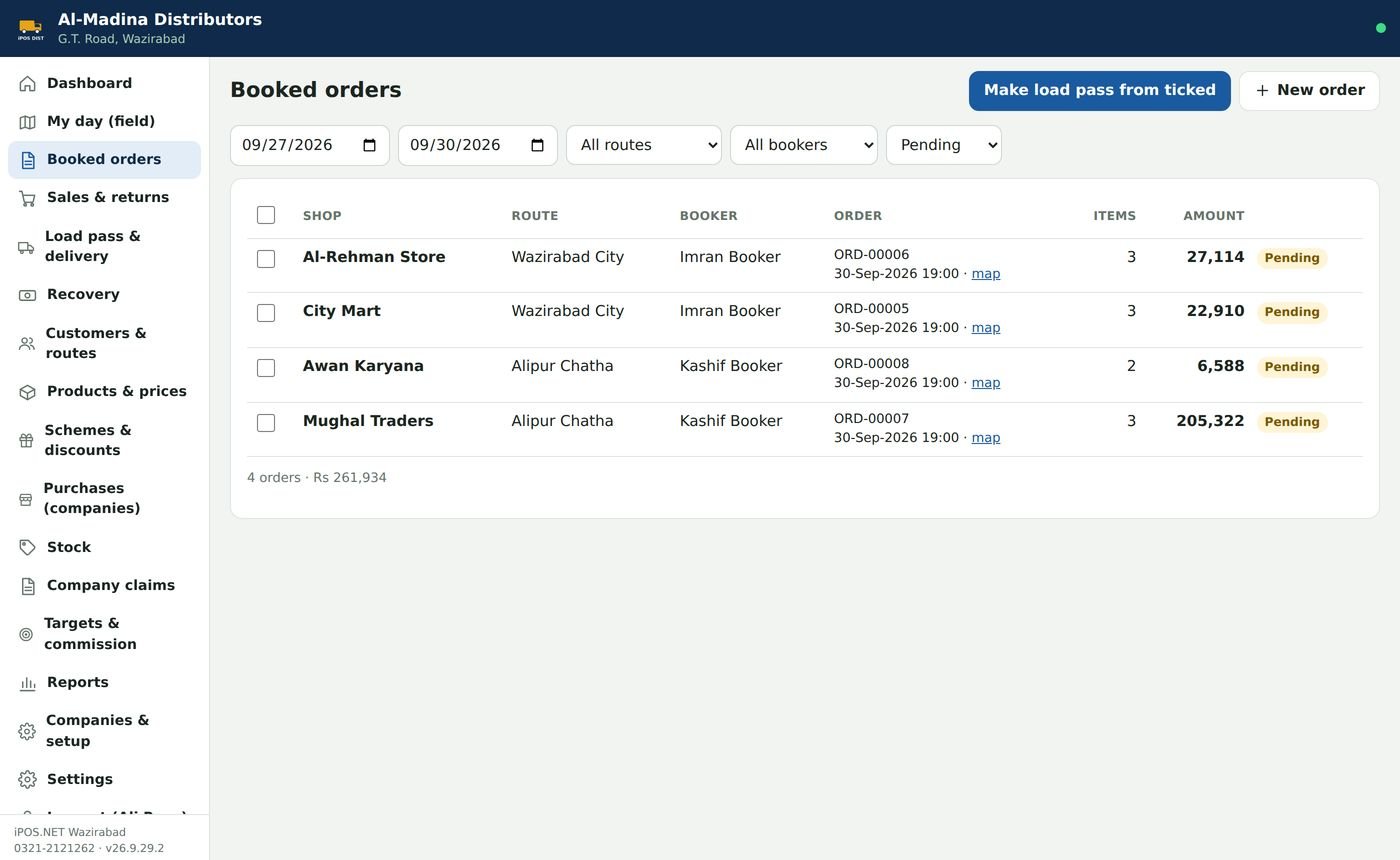
Task: Tick the Al-Rehman Store order checkbox
Action: (x=266, y=259)
